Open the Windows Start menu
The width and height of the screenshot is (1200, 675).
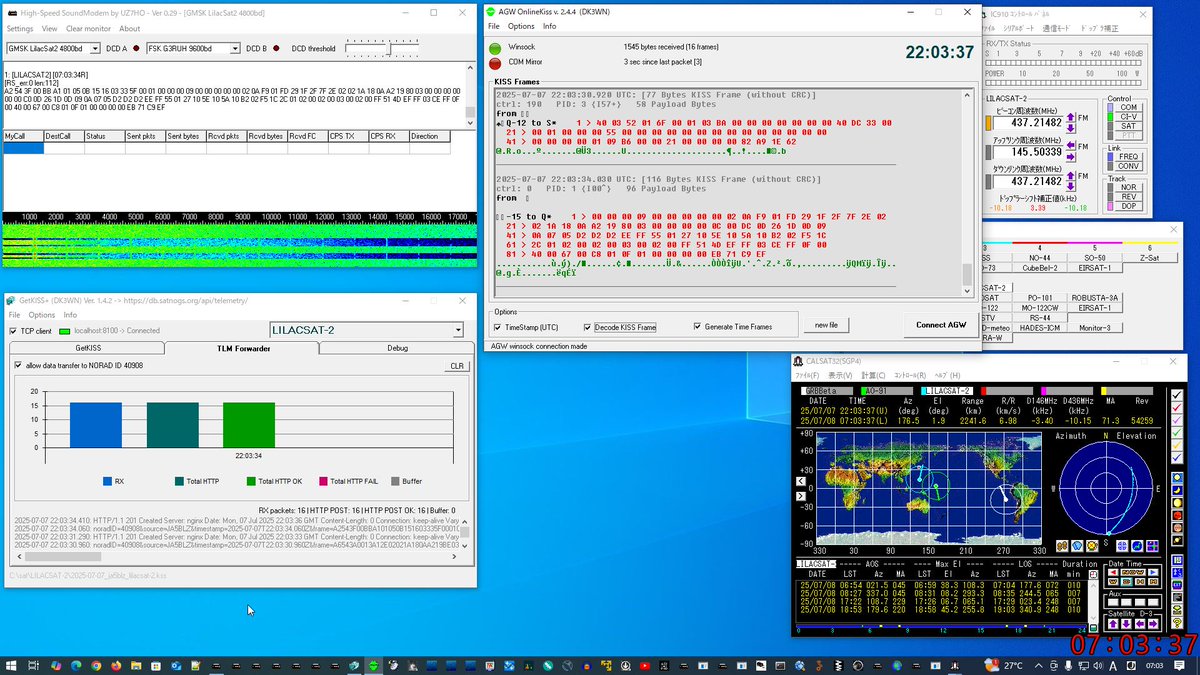point(11,665)
